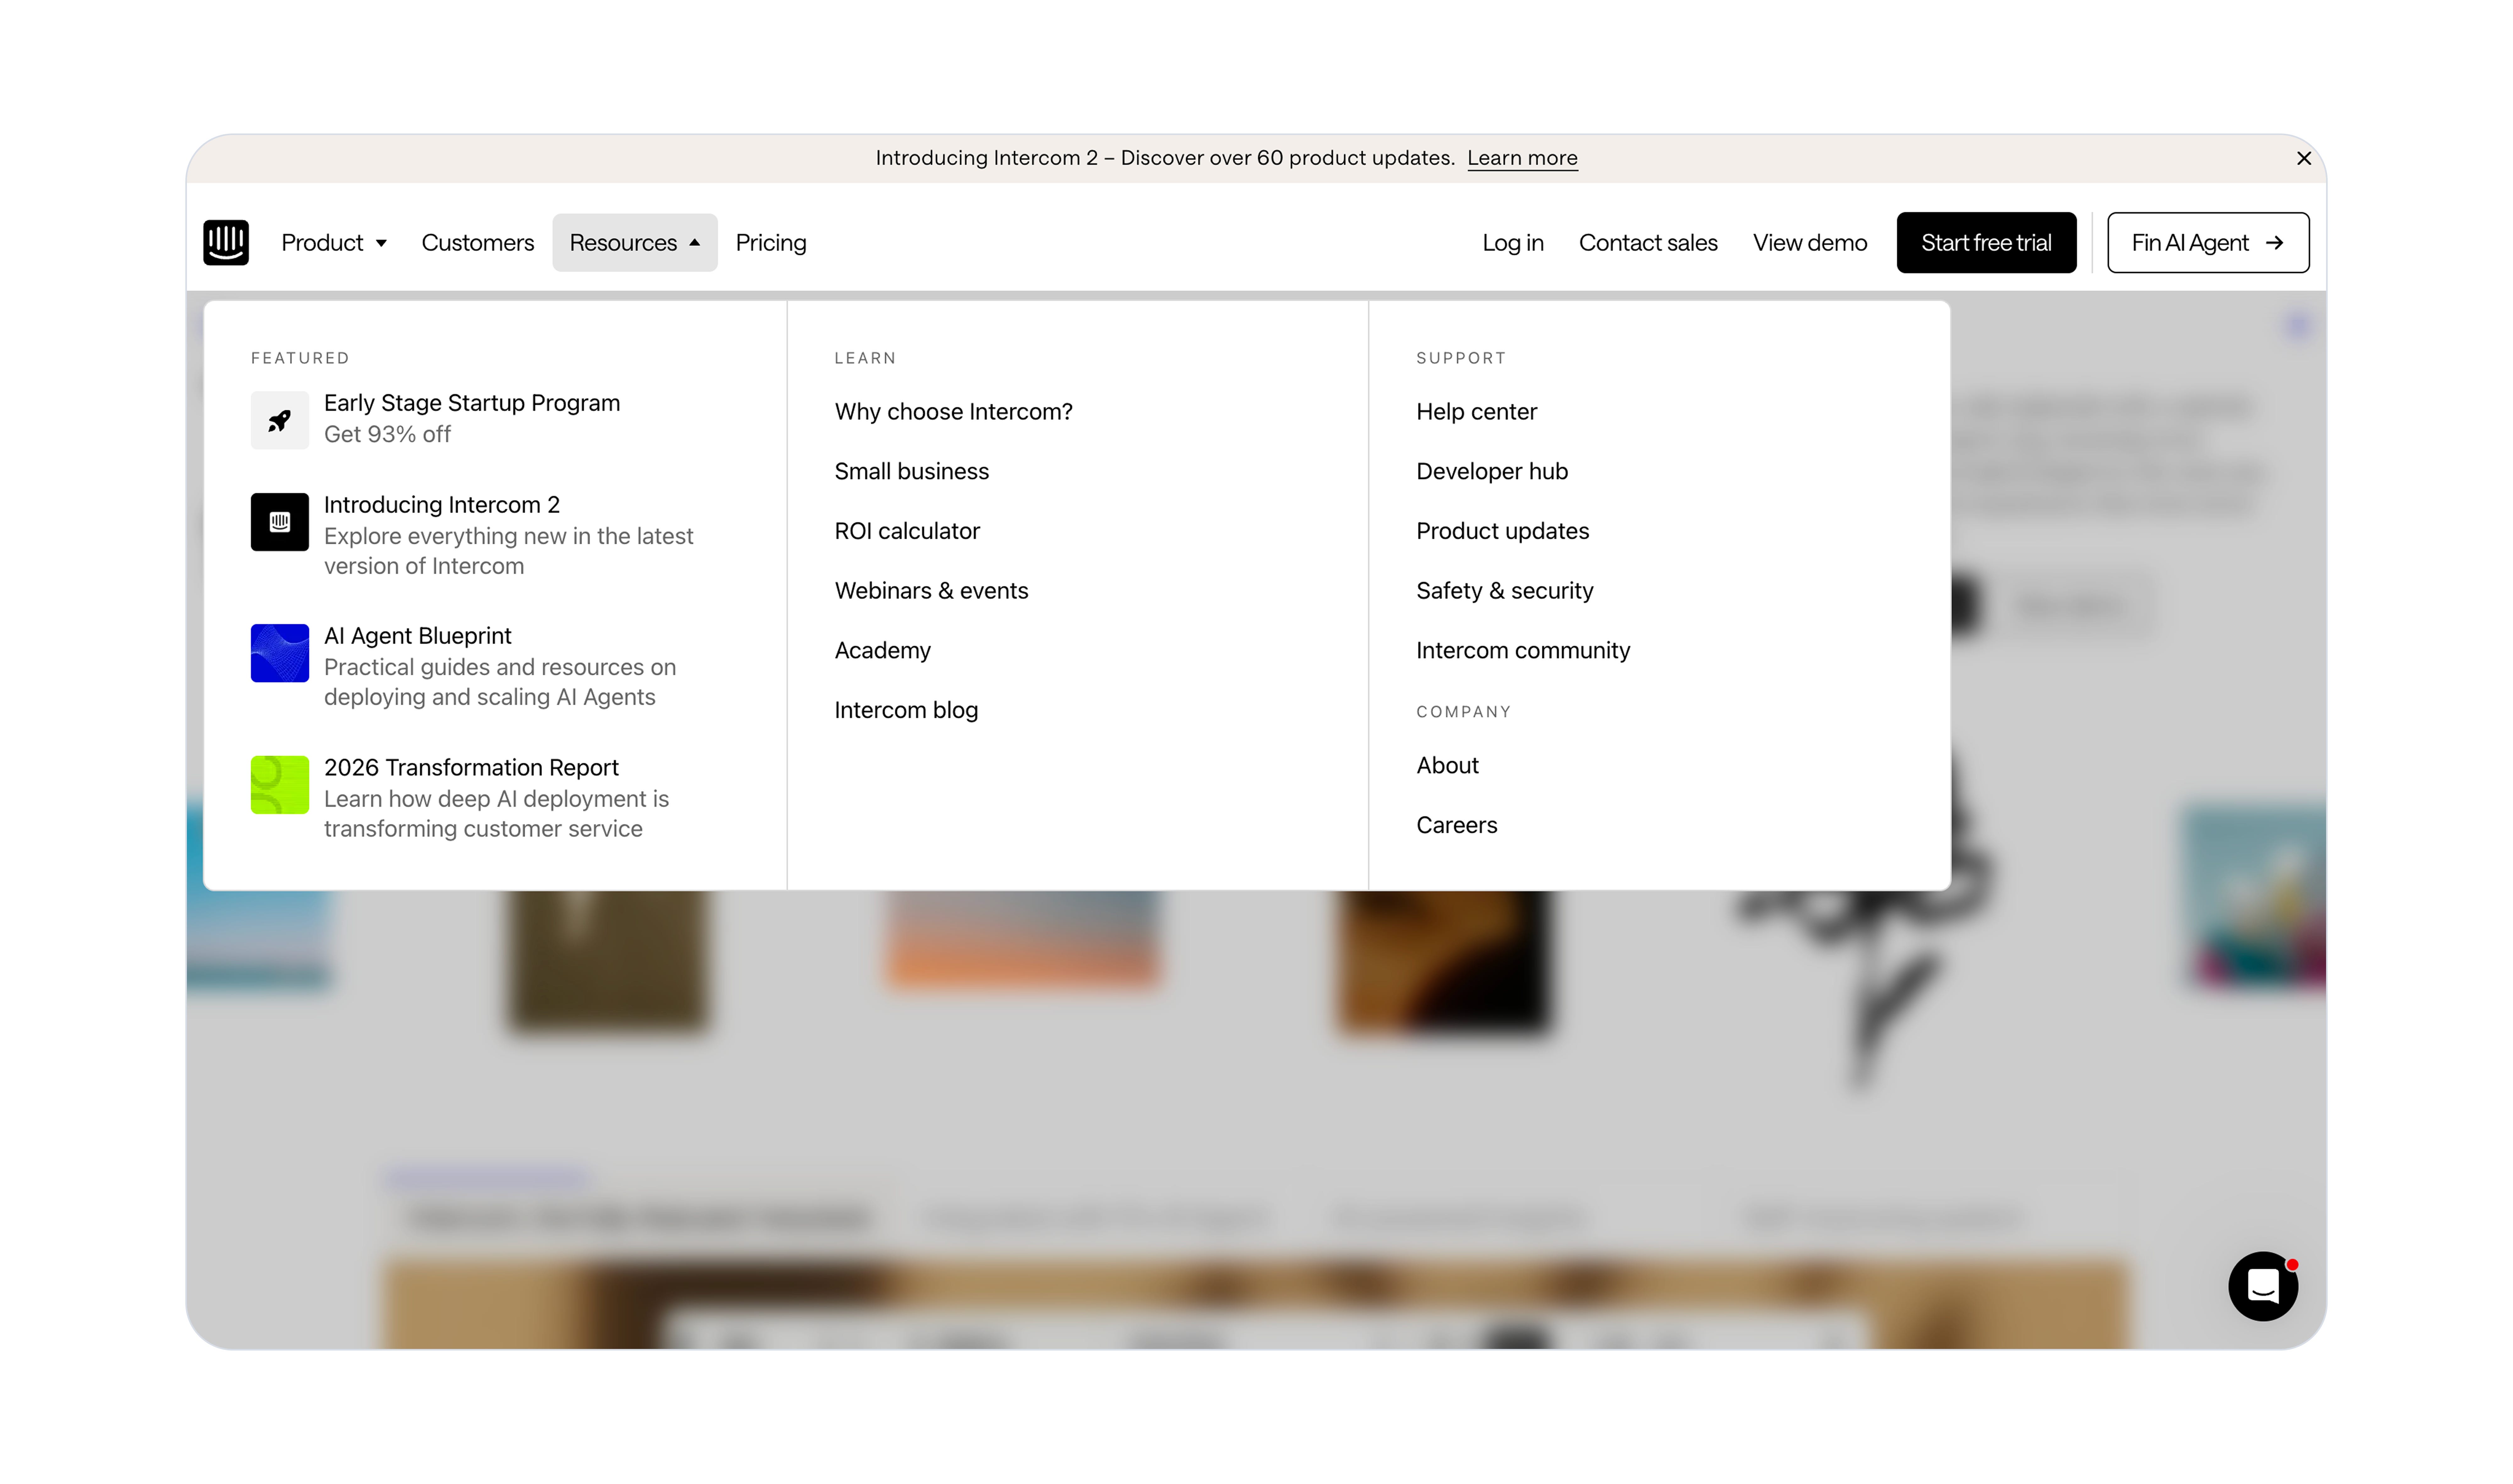Click the rocket icon for Startup Program
This screenshot has height=1484, width=2513.
[x=280, y=420]
